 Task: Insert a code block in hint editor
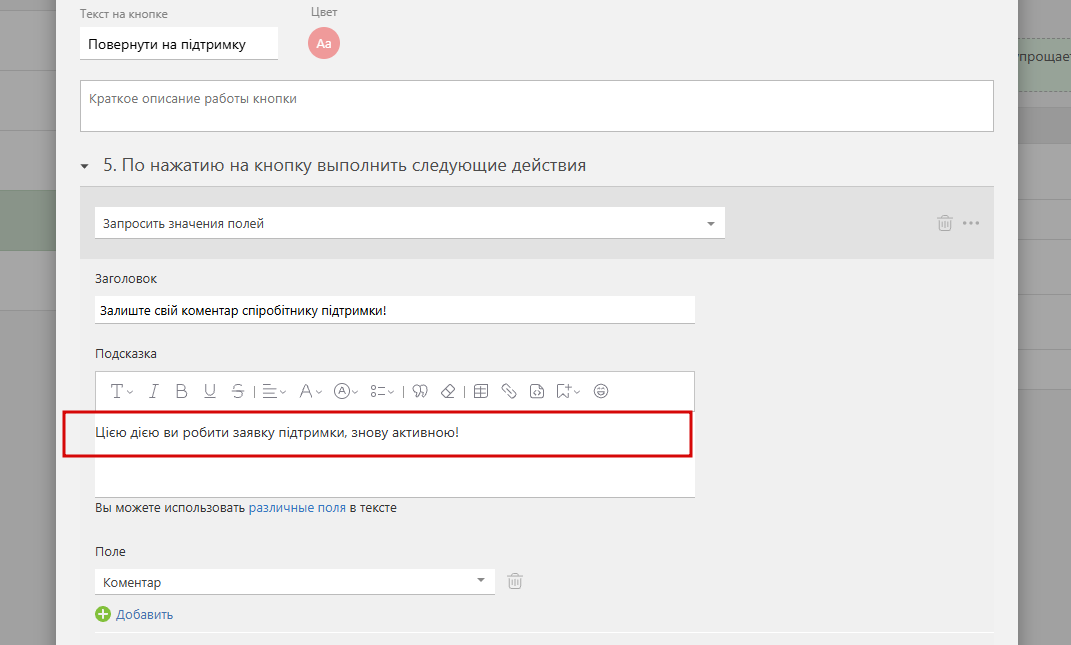pyautogui.click(x=537, y=391)
